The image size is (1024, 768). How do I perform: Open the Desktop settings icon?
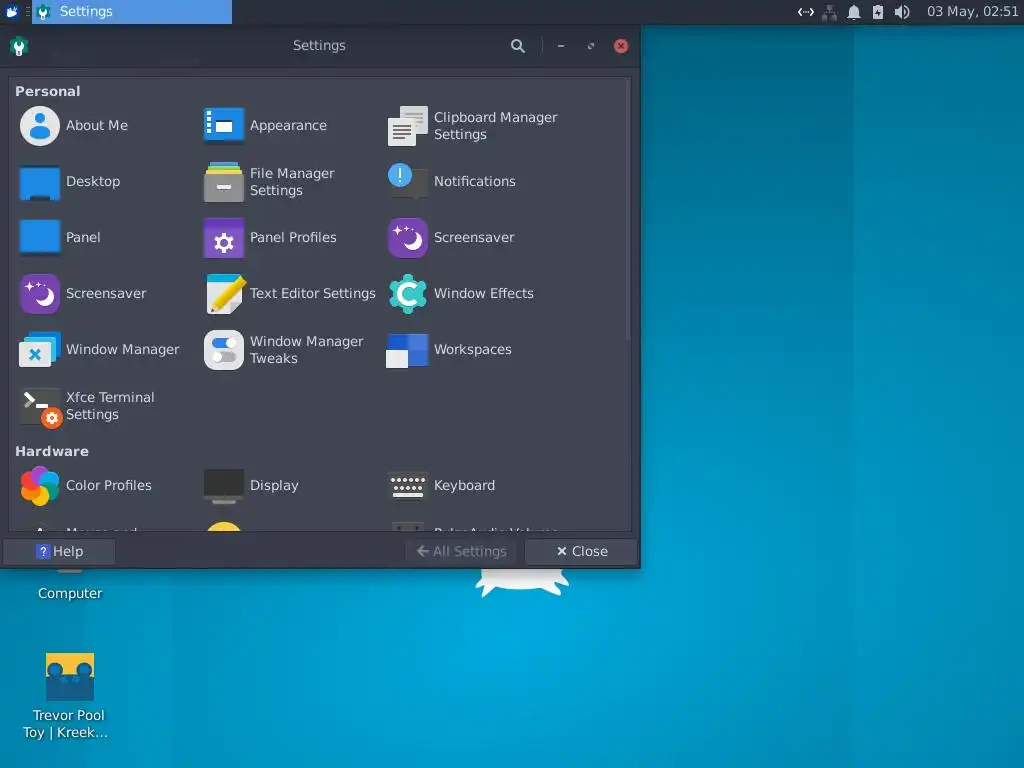[40, 182]
